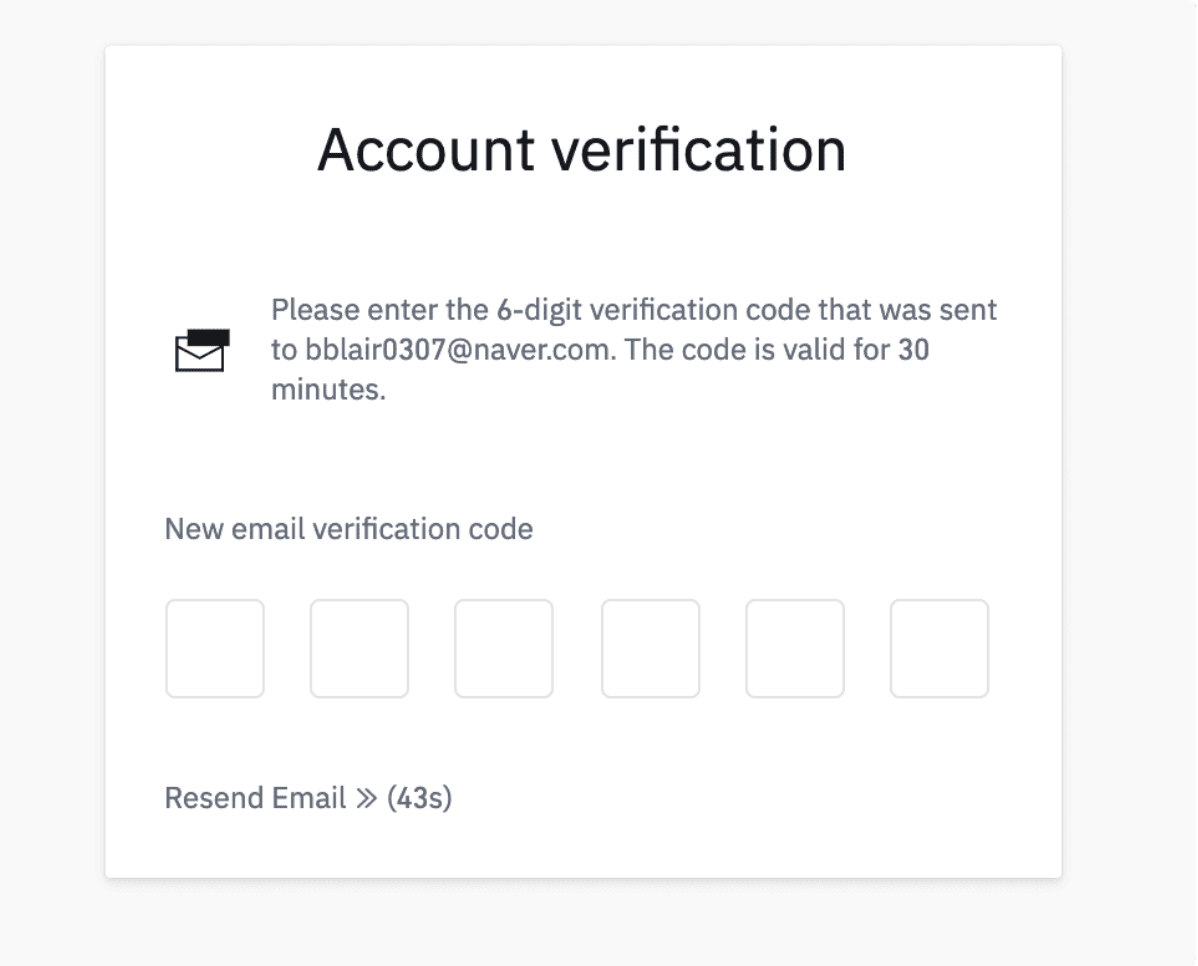
Task: Click the second verification code box
Action: (x=359, y=648)
